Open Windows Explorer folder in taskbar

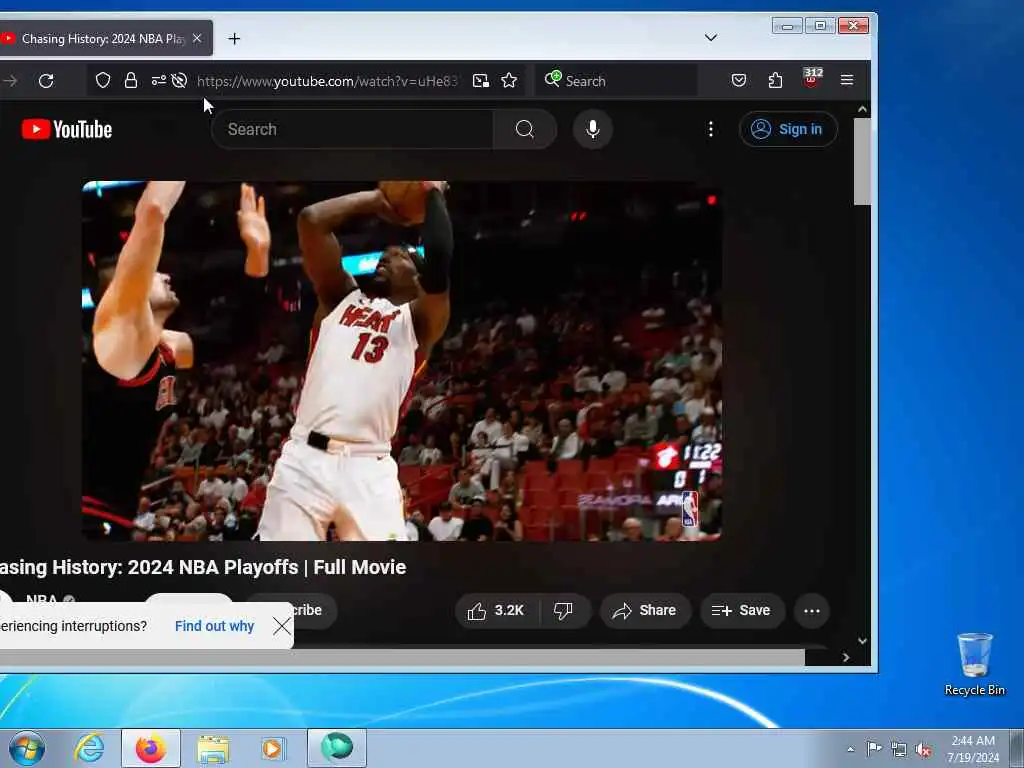[213, 748]
